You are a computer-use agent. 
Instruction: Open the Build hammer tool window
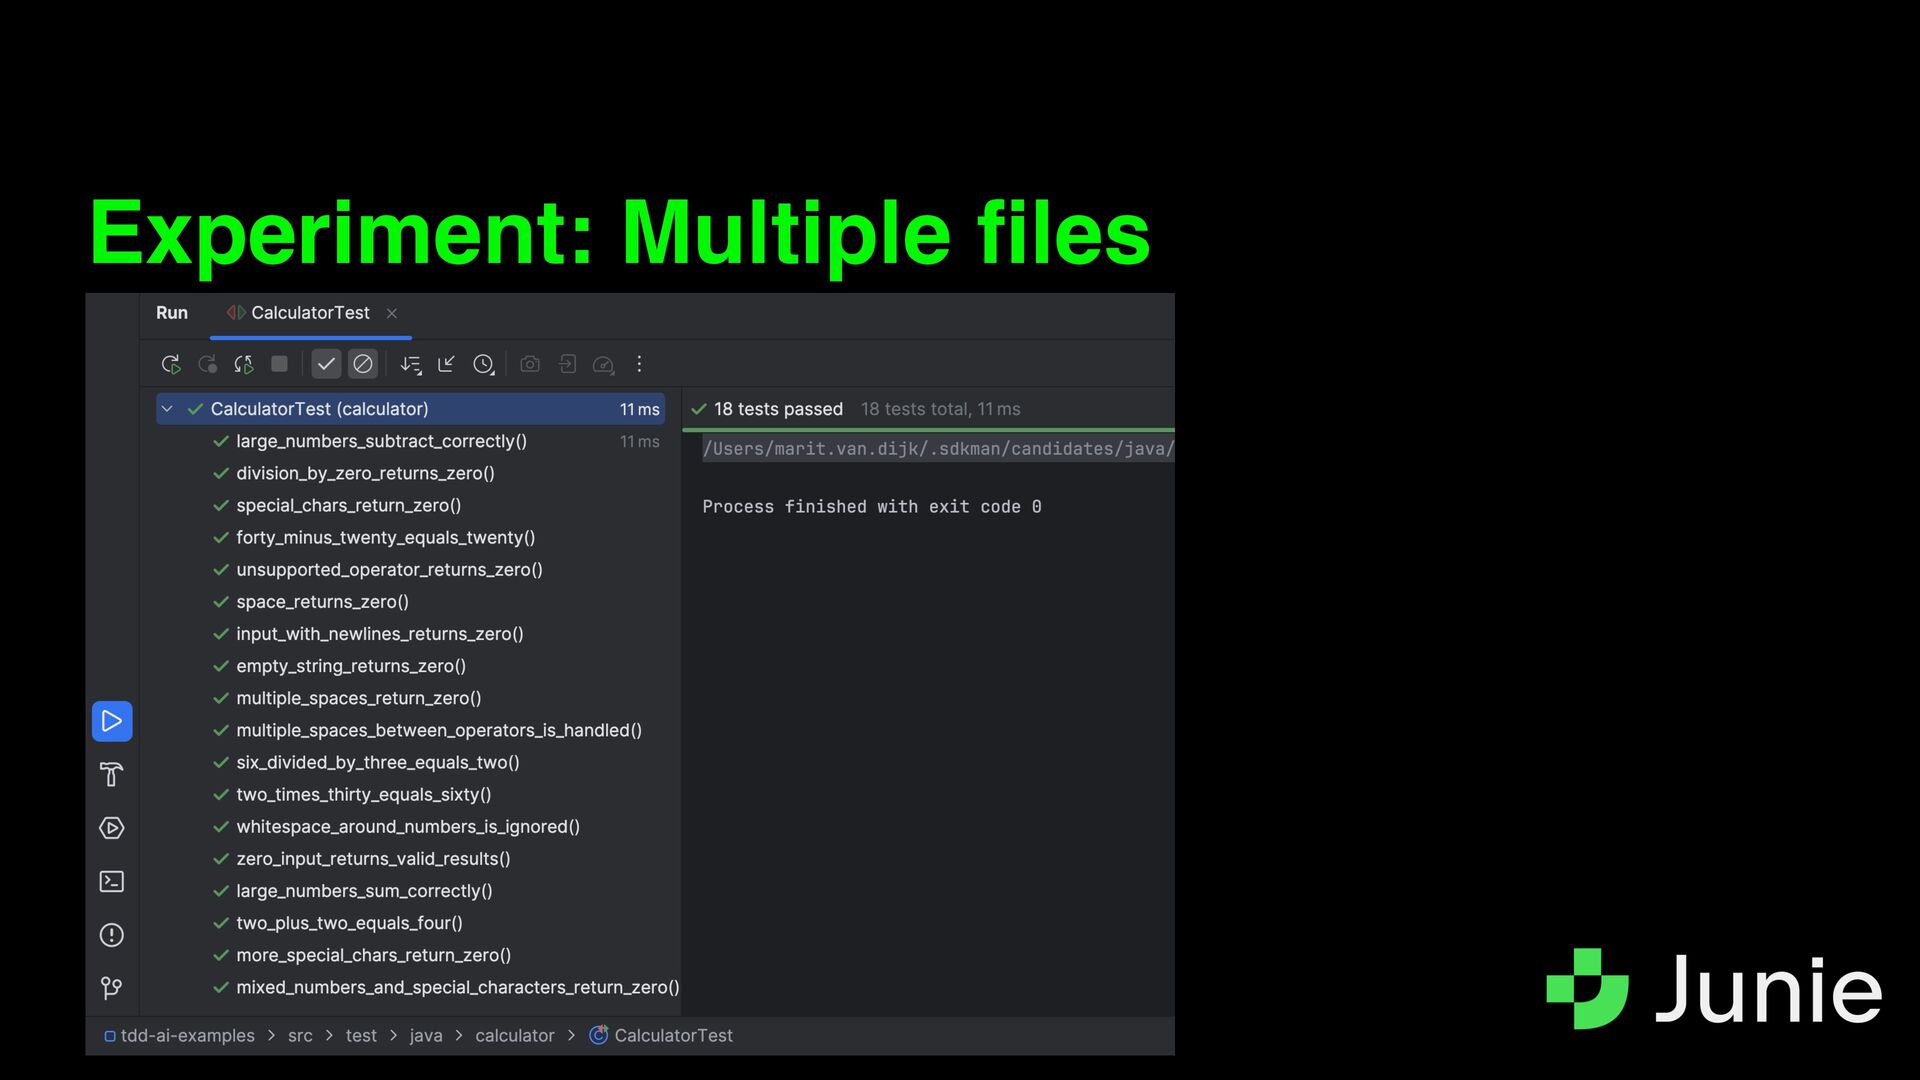(112, 775)
